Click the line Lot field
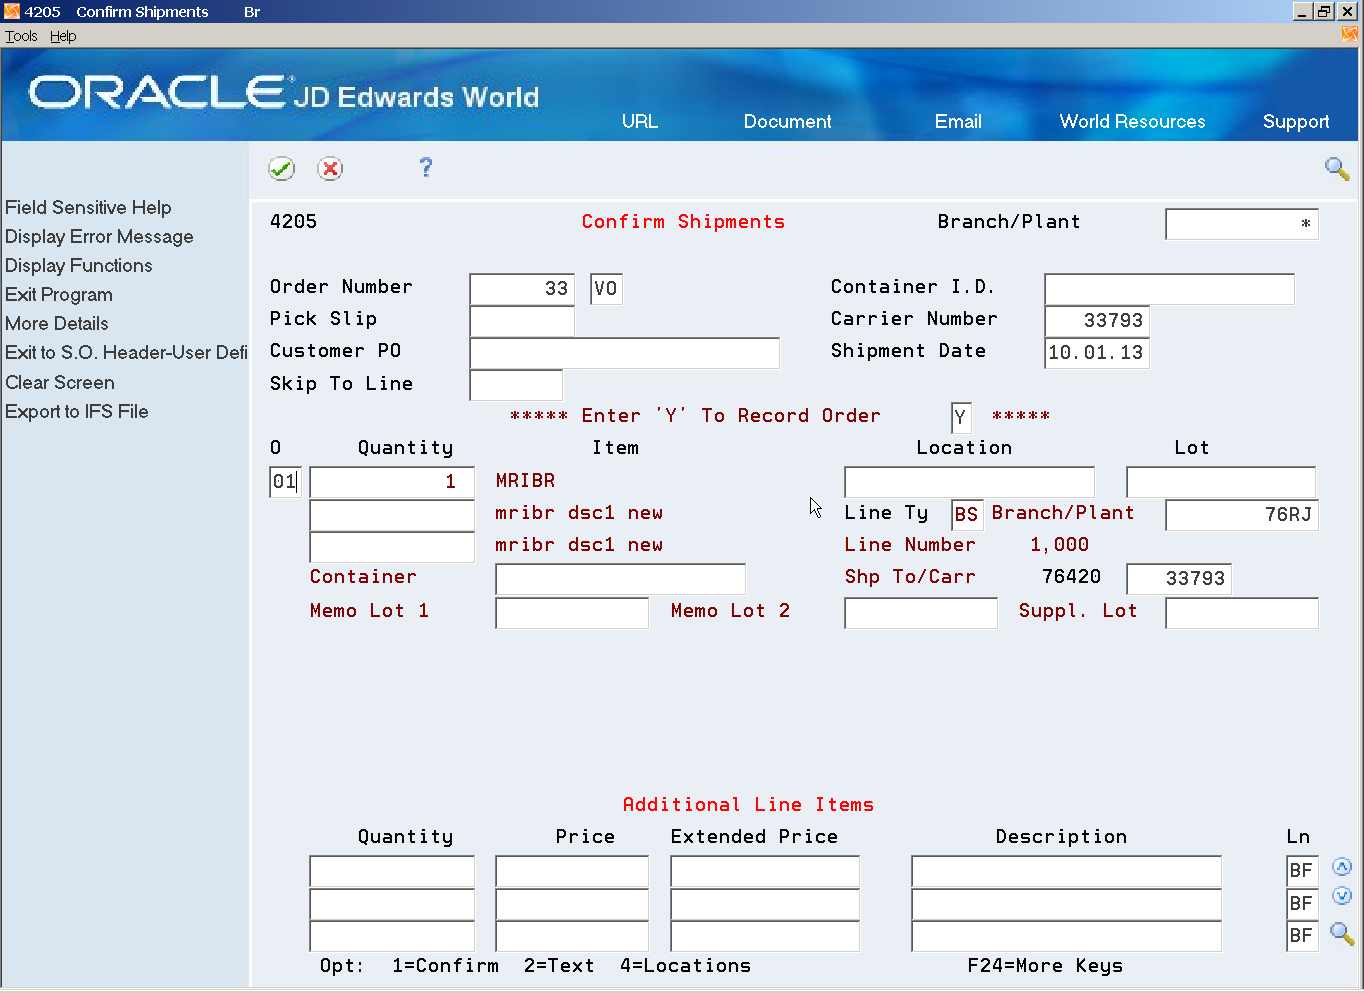The width and height of the screenshot is (1364, 993). coord(1221,482)
